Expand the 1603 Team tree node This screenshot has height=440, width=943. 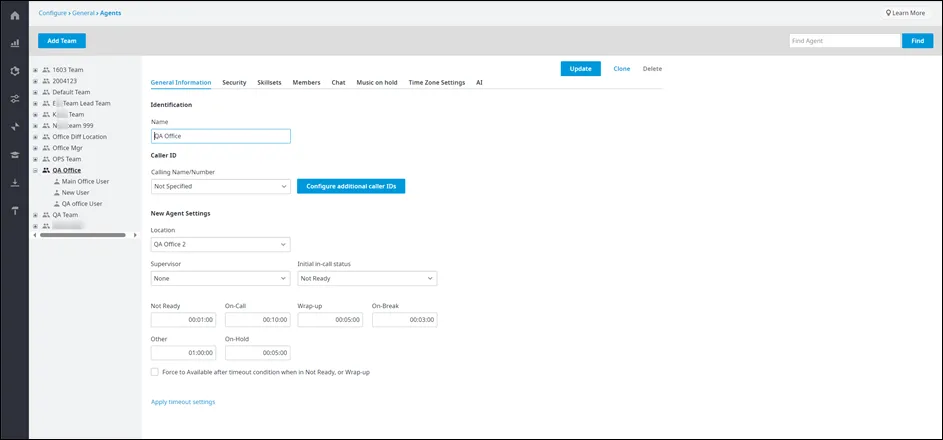point(35,70)
